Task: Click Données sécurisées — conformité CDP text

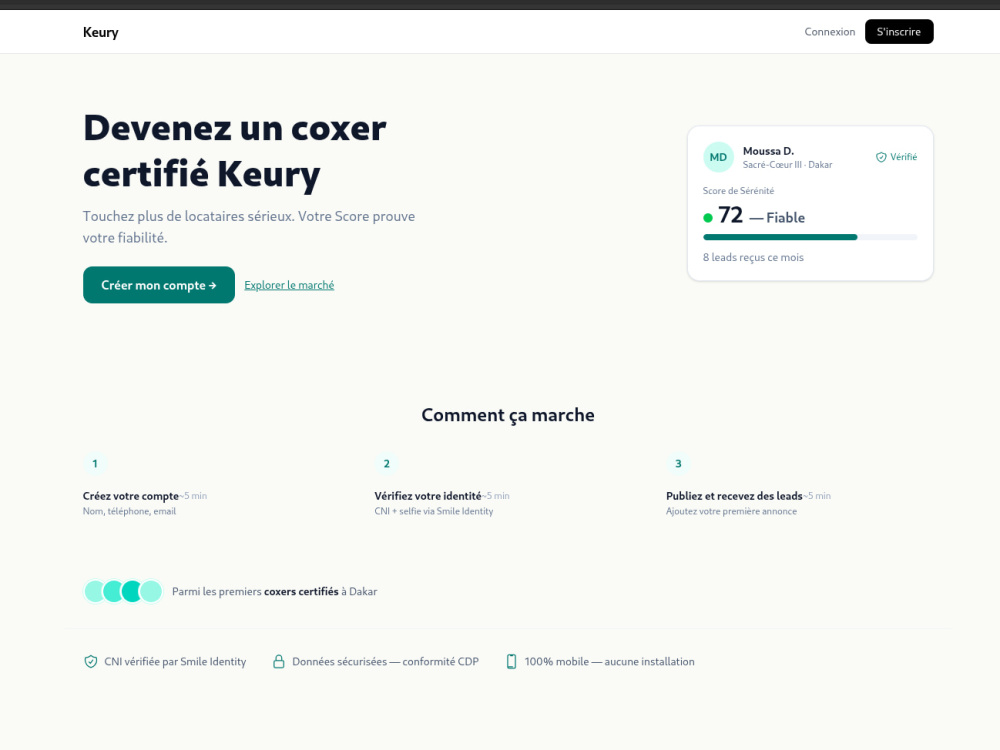Action: (385, 661)
